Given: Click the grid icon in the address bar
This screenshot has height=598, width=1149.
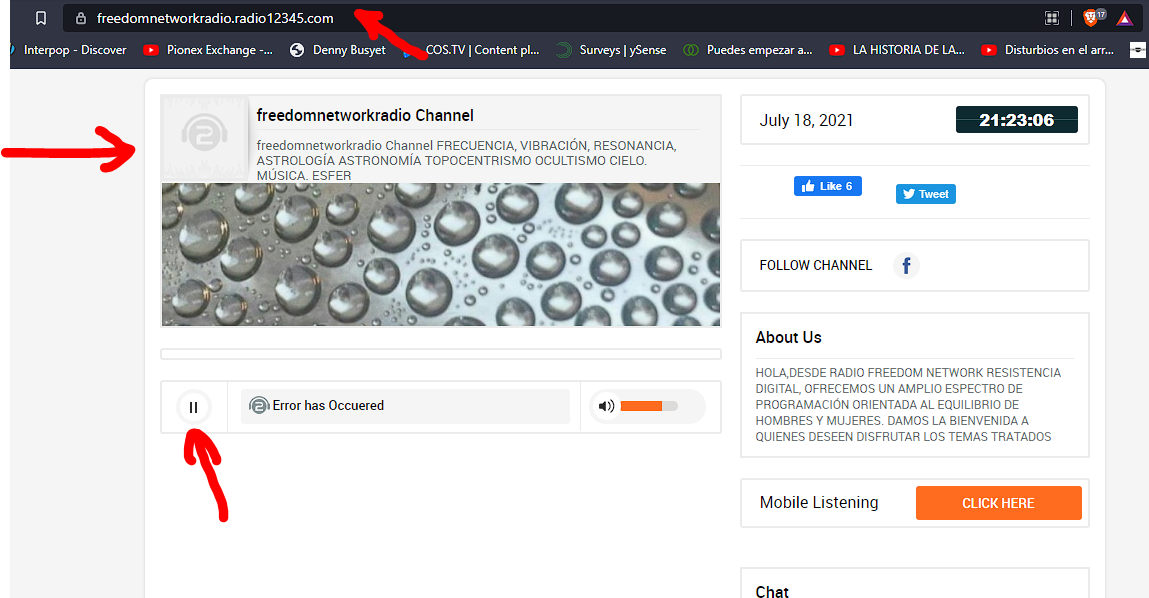Looking at the screenshot, I should (x=1052, y=18).
